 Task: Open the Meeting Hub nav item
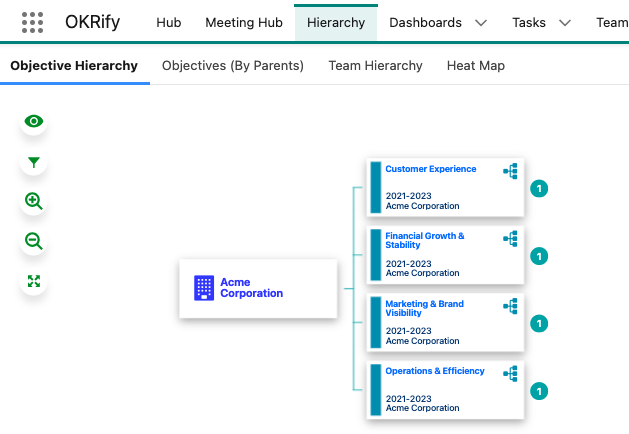point(244,22)
